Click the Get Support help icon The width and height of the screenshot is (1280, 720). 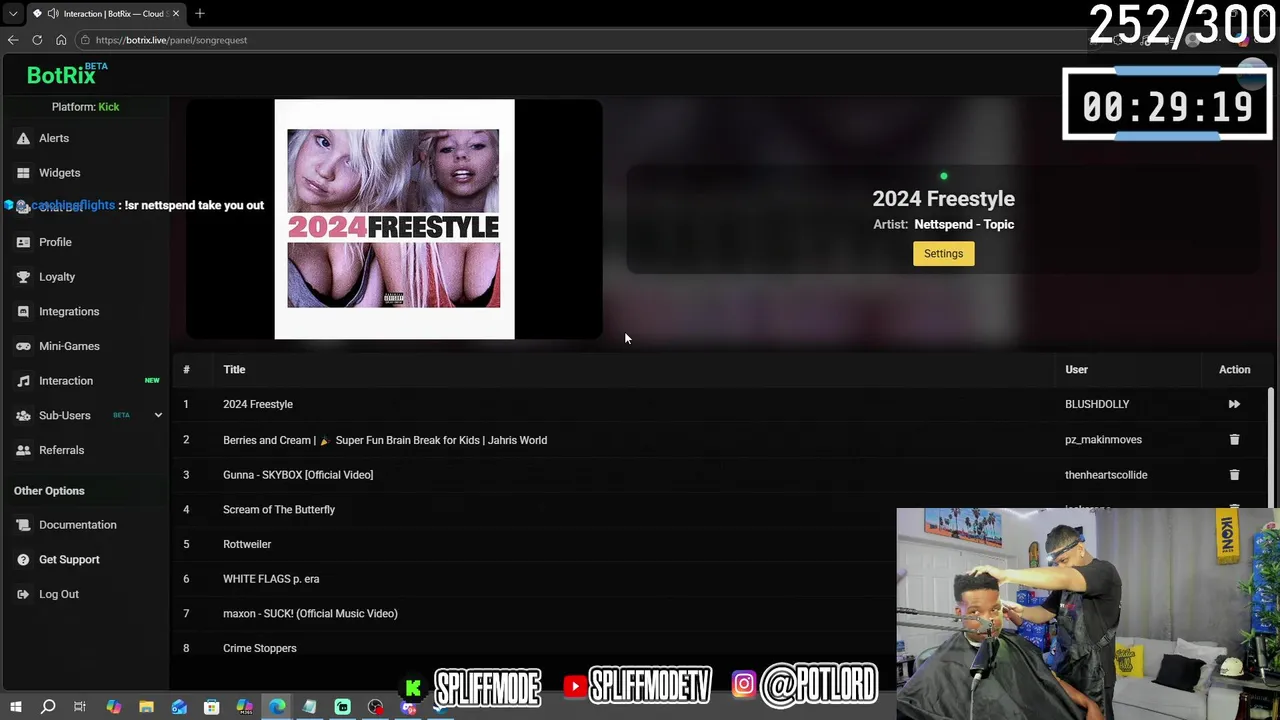pos(23,560)
